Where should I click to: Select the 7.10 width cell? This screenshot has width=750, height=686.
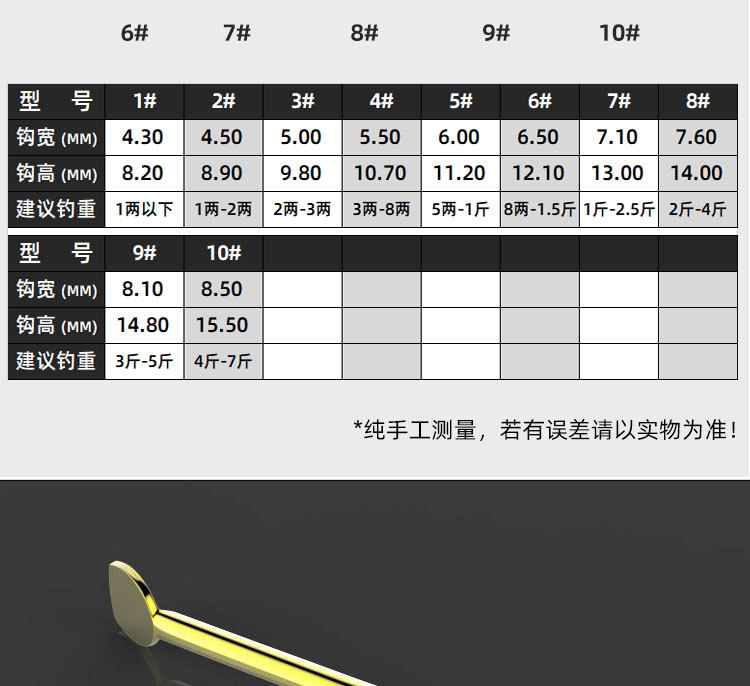(619, 137)
